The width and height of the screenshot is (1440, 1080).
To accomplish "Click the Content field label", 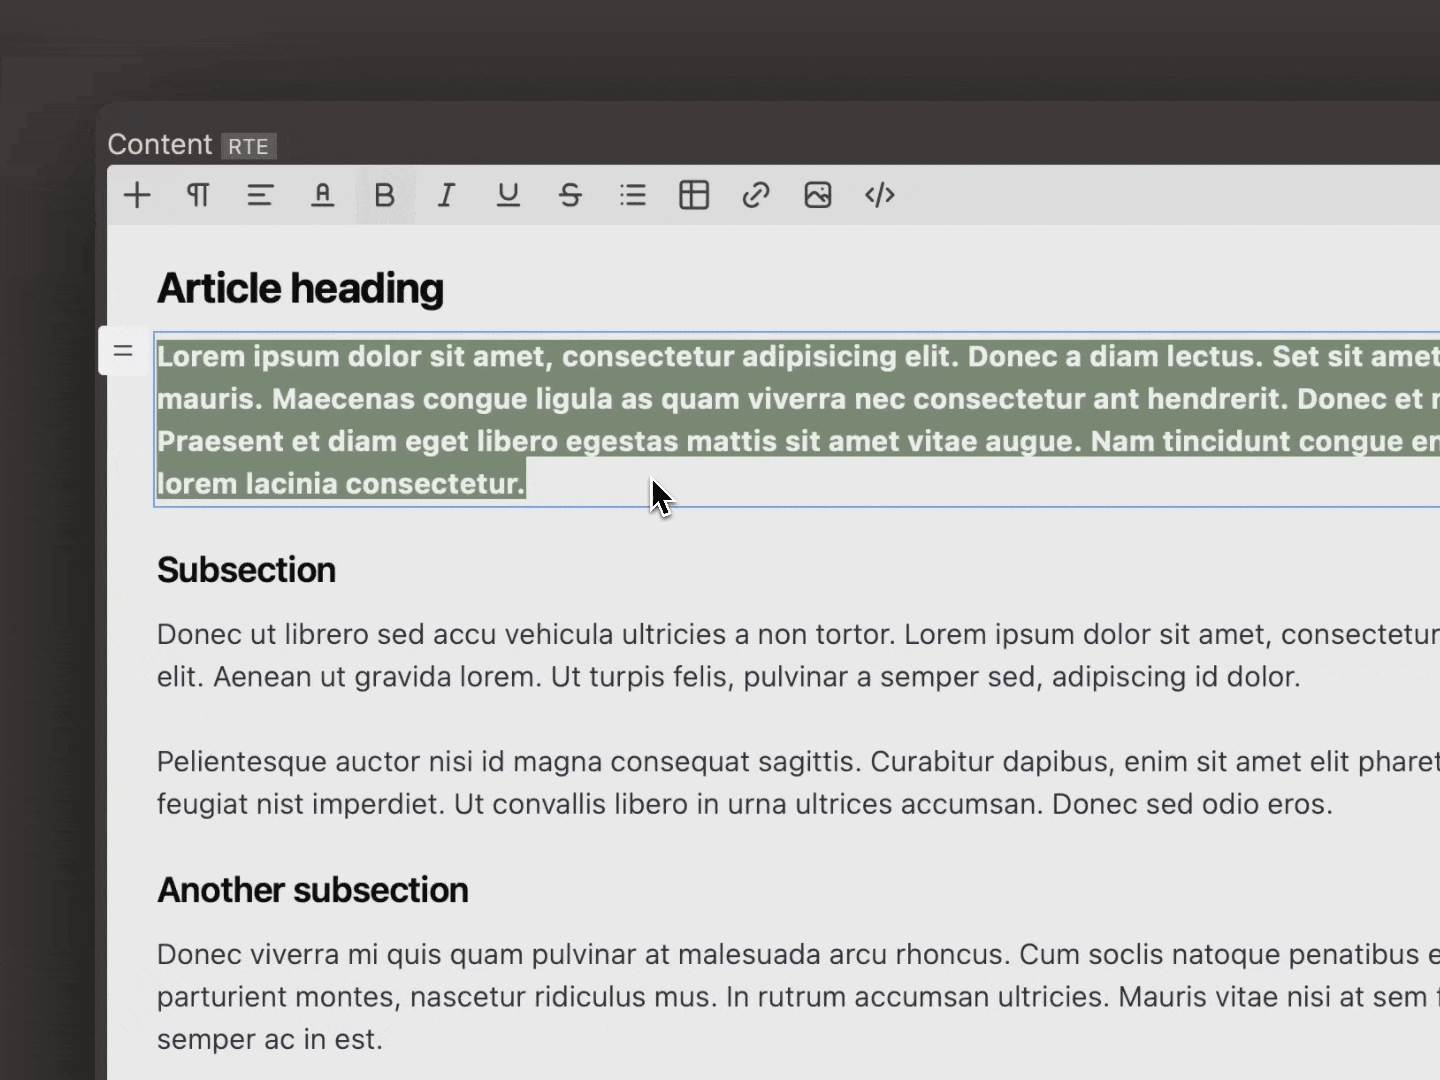I will (x=160, y=144).
